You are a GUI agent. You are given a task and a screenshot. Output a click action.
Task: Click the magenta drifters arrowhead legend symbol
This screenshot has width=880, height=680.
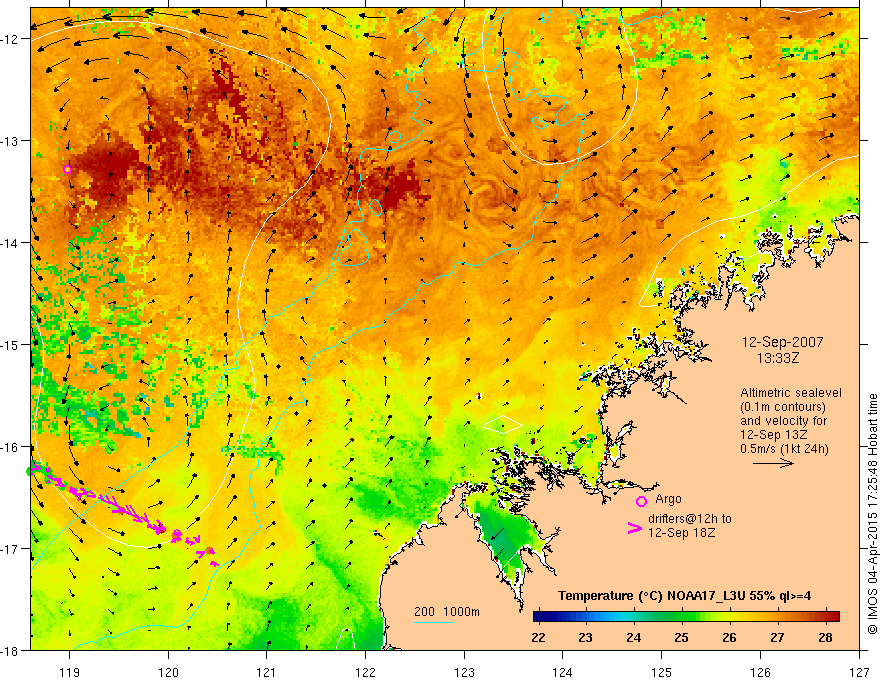point(634,527)
